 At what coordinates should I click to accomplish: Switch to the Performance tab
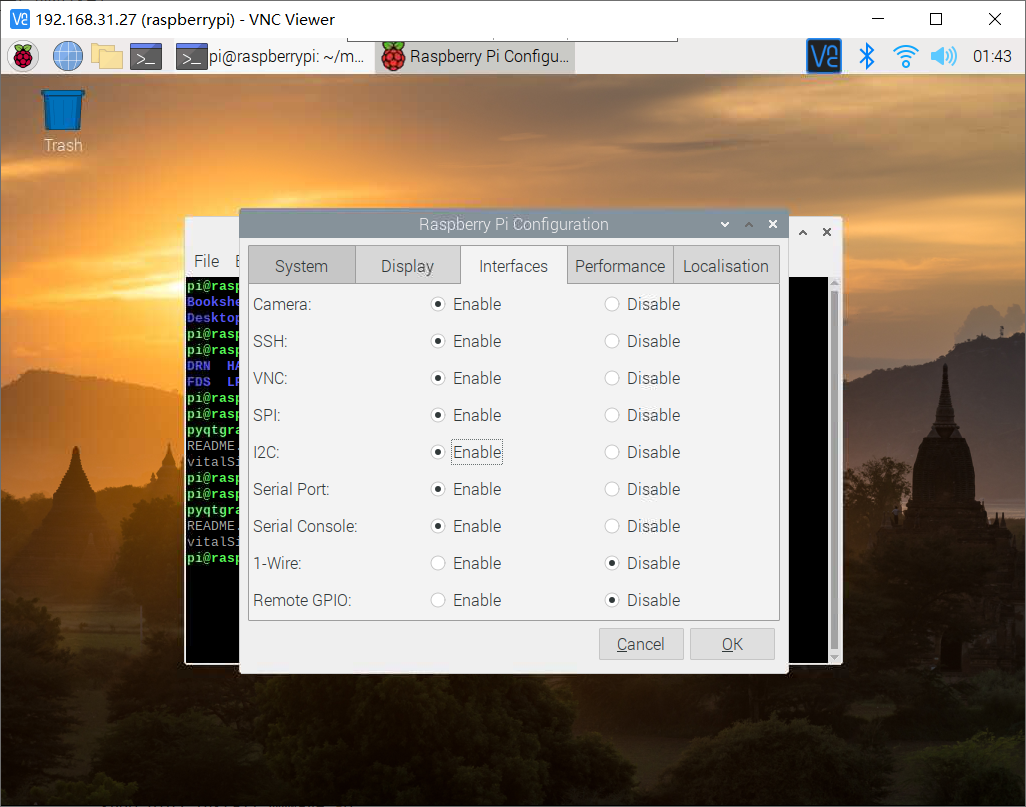coord(620,266)
